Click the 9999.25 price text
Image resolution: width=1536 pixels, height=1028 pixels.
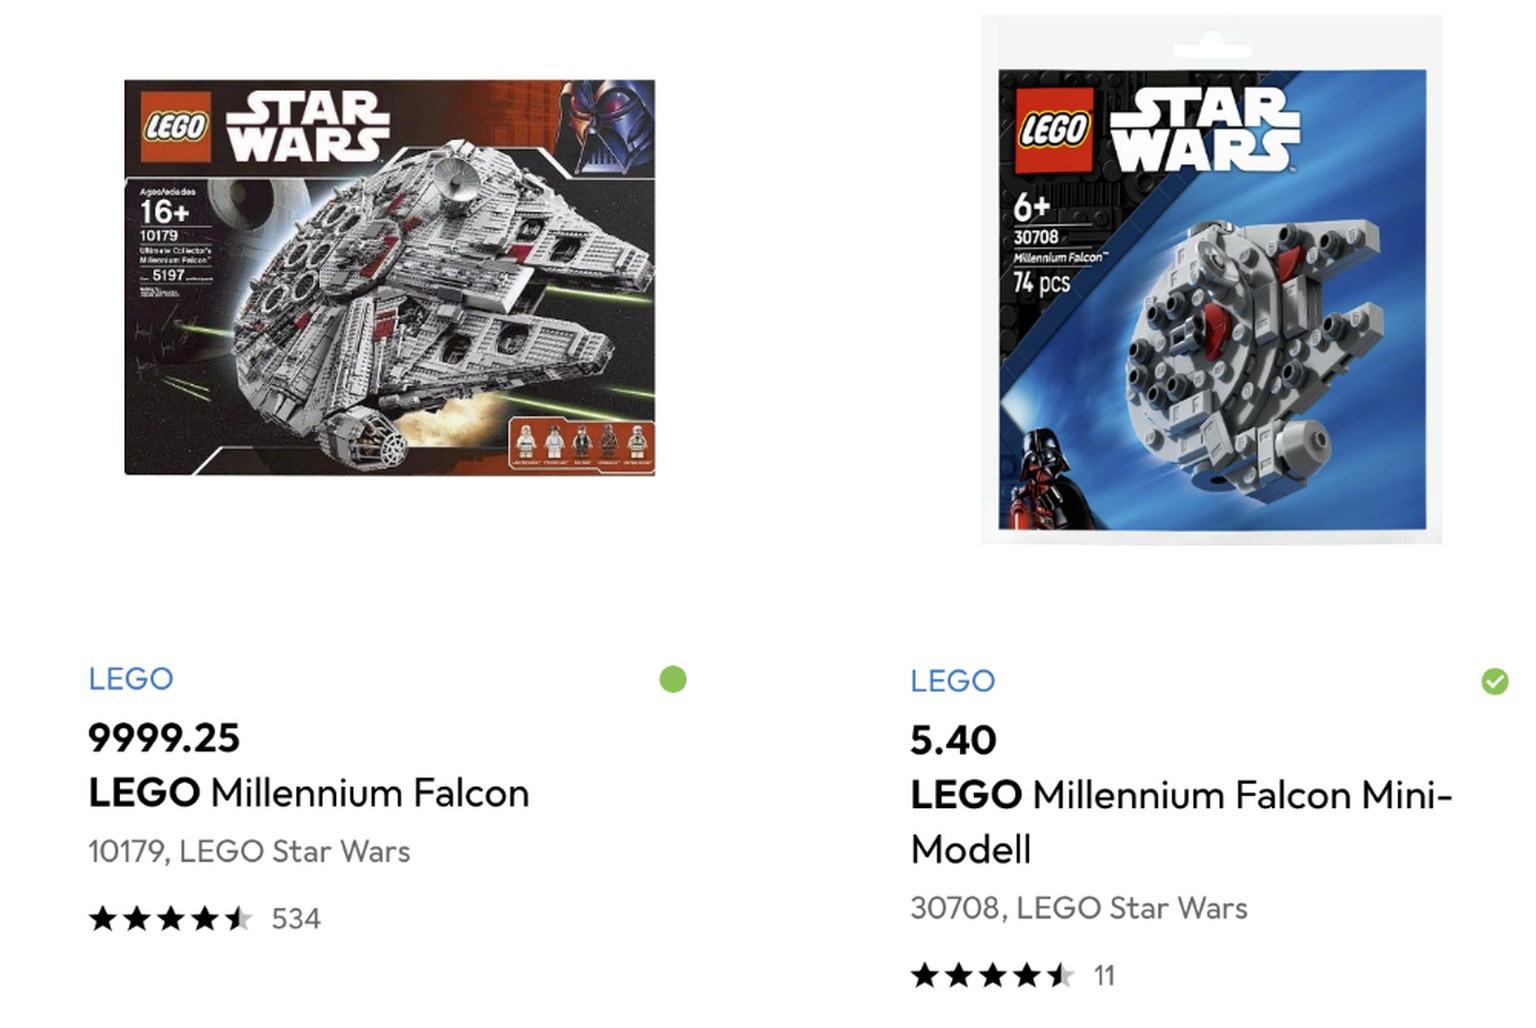click(162, 739)
